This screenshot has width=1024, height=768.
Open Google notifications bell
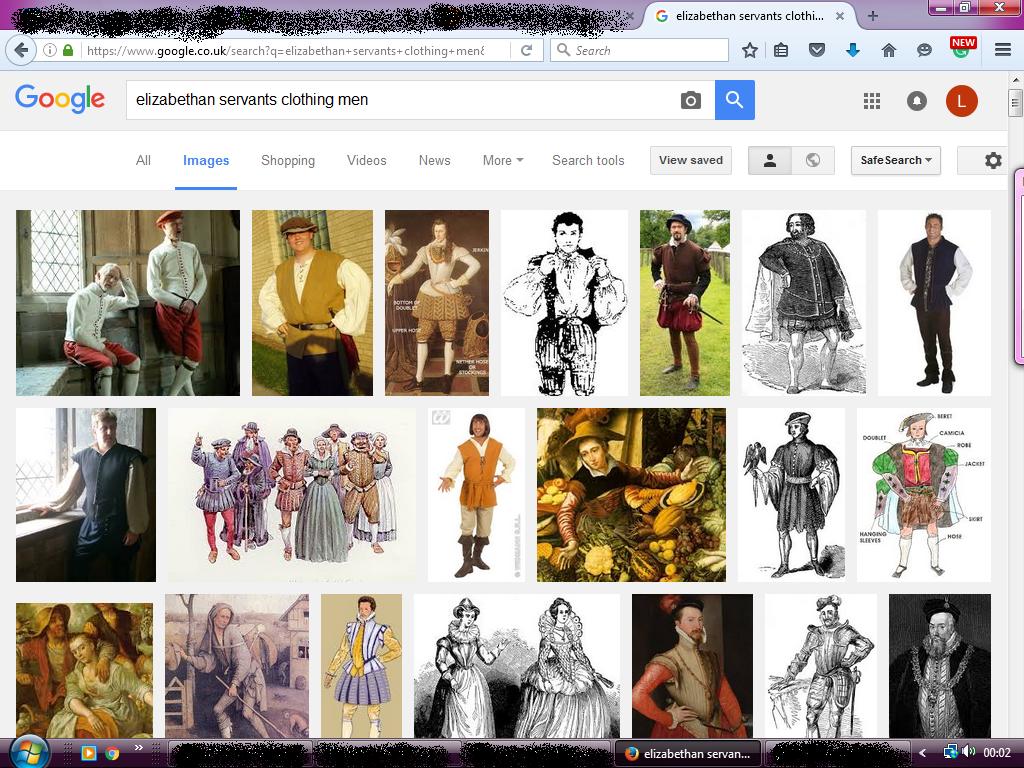[x=917, y=101]
